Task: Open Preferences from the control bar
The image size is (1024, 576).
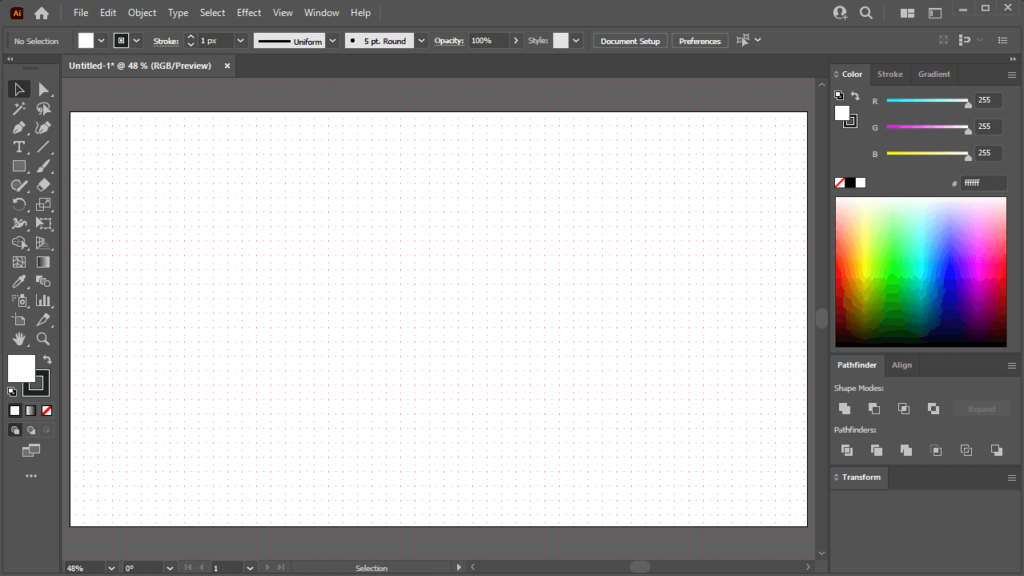Action: 699,41
